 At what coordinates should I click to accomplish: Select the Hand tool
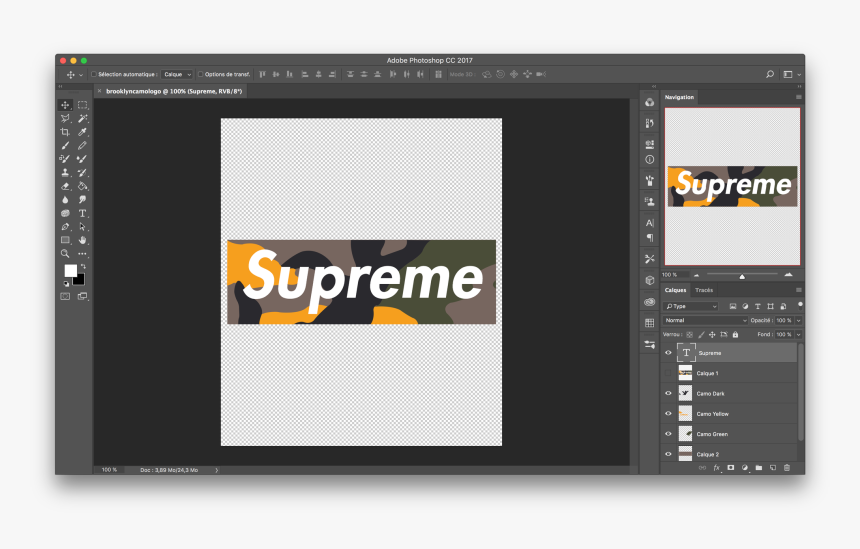pyautogui.click(x=82, y=240)
